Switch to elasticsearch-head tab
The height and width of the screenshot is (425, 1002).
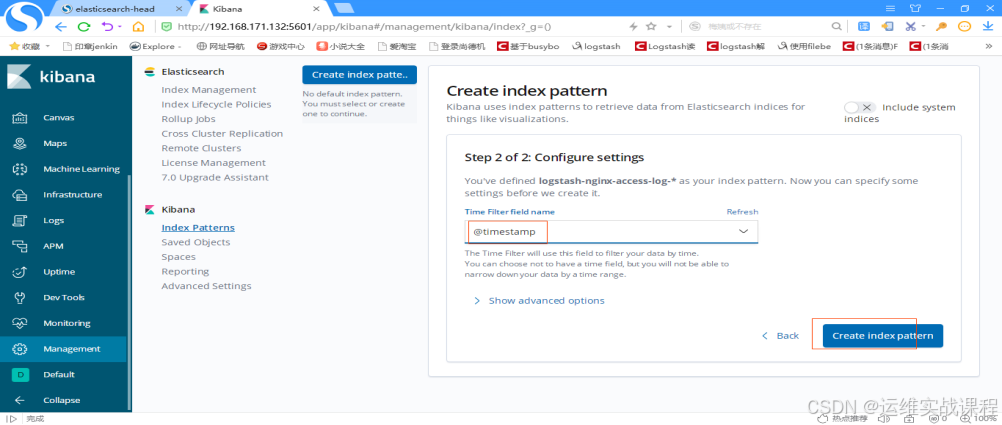117,9
